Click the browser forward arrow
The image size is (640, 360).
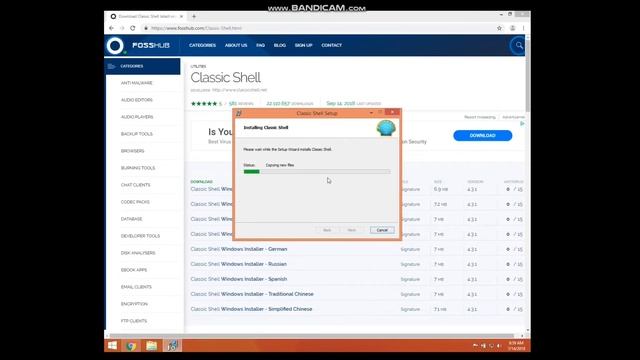coord(122,28)
